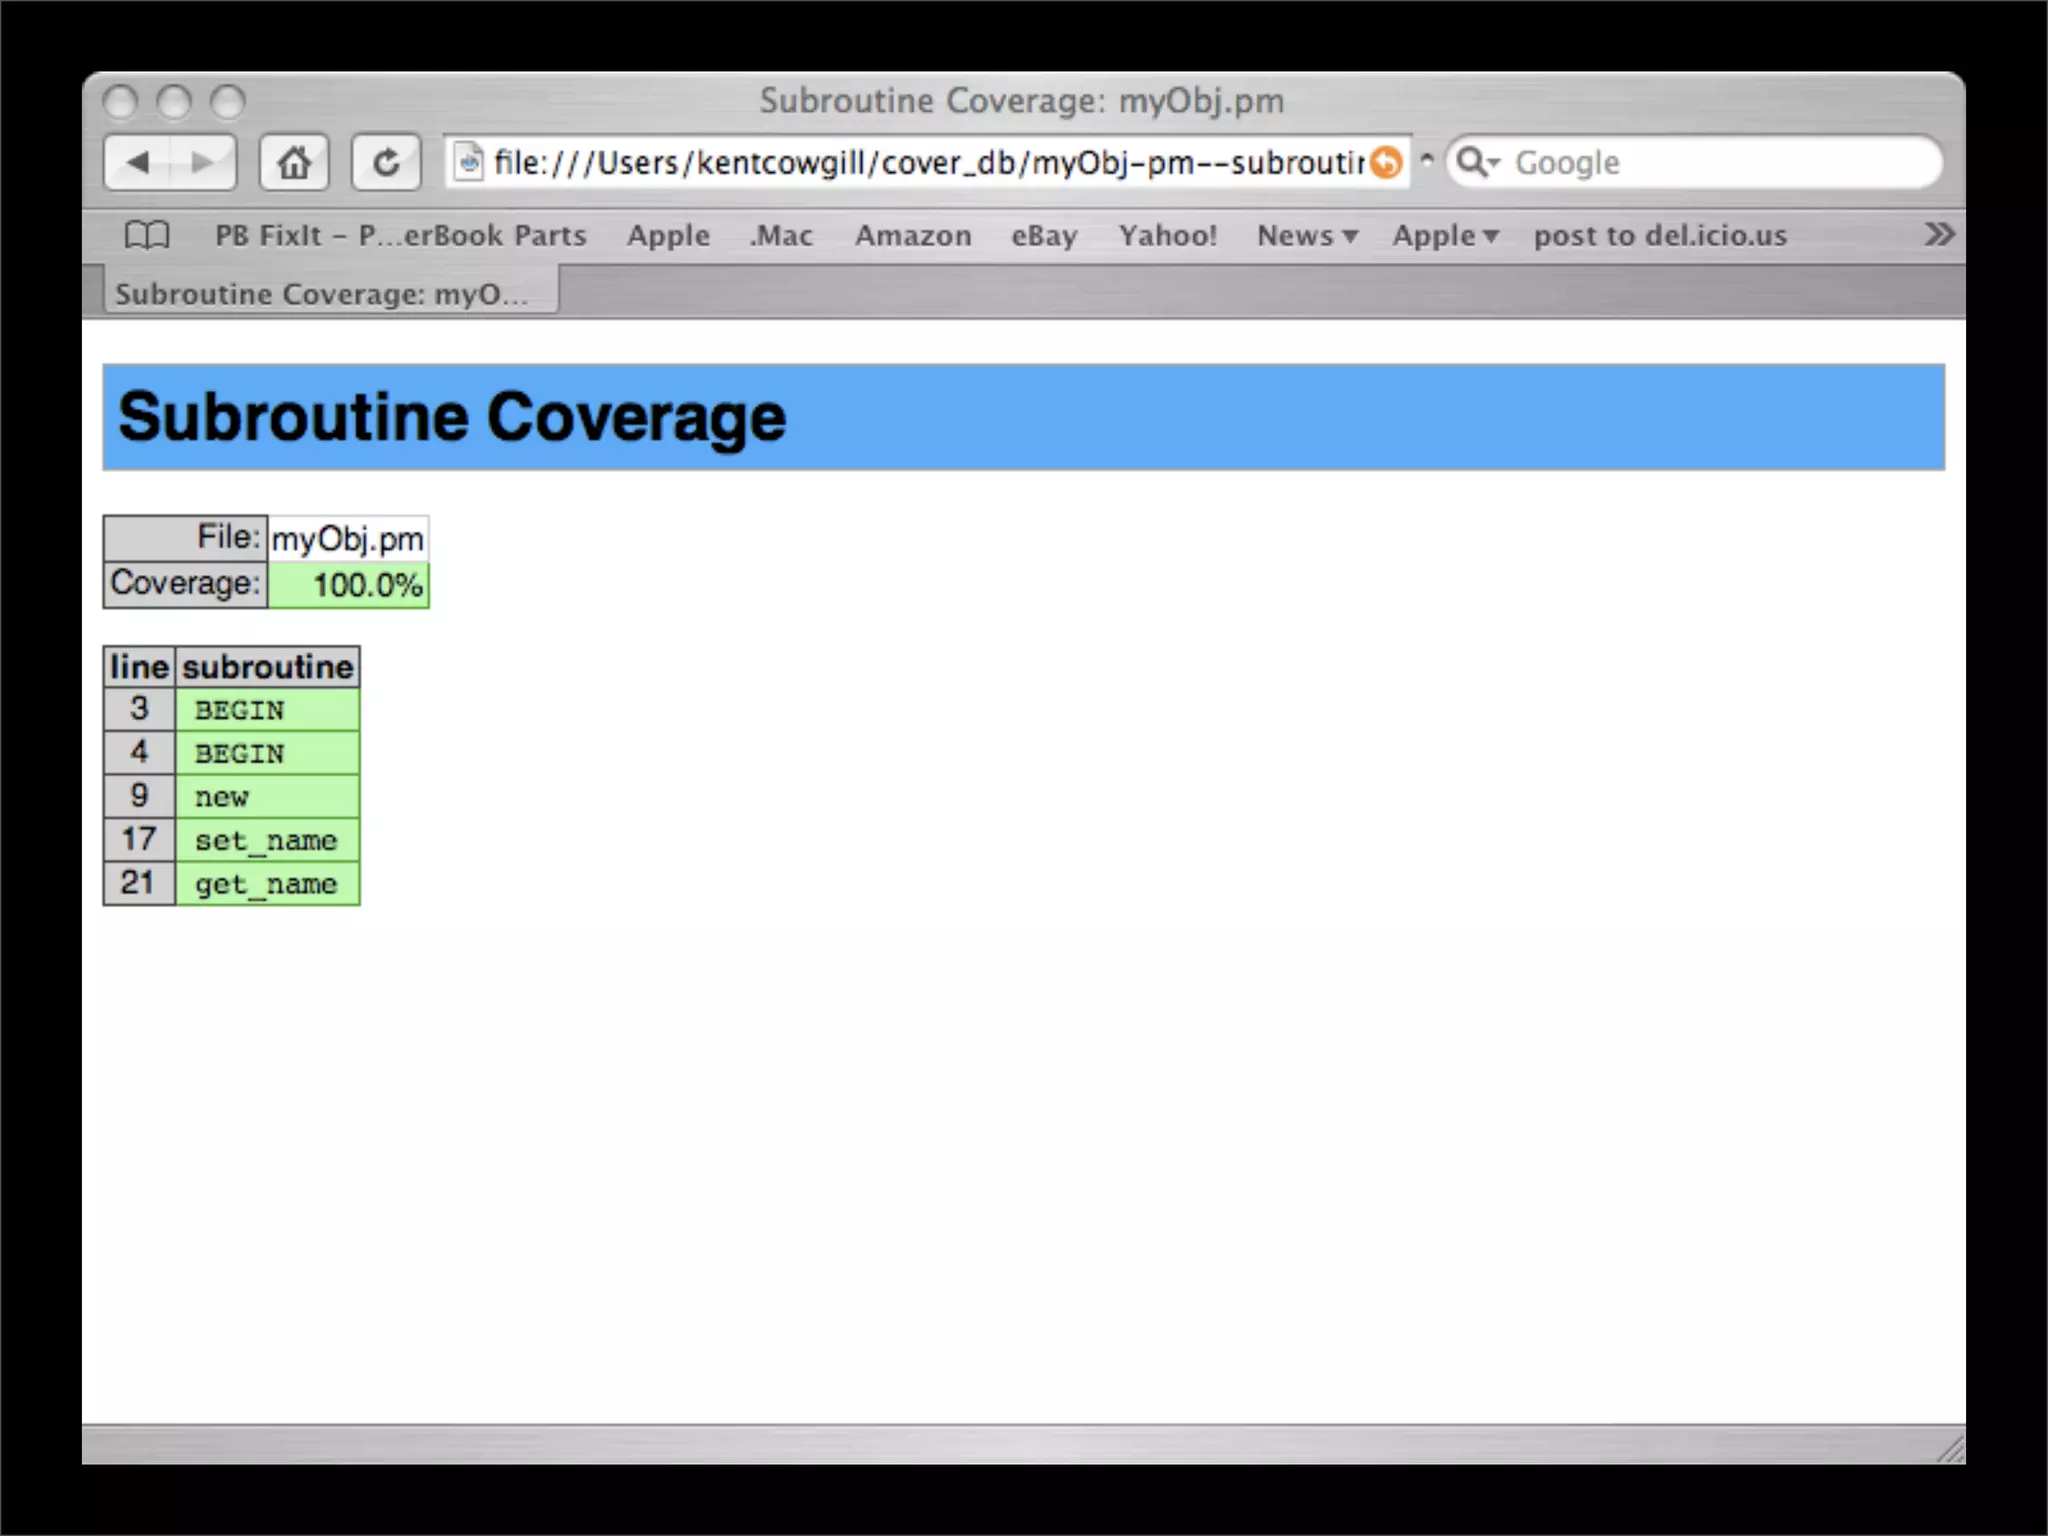Click the first window control button
The image size is (2048, 1536).
click(121, 101)
